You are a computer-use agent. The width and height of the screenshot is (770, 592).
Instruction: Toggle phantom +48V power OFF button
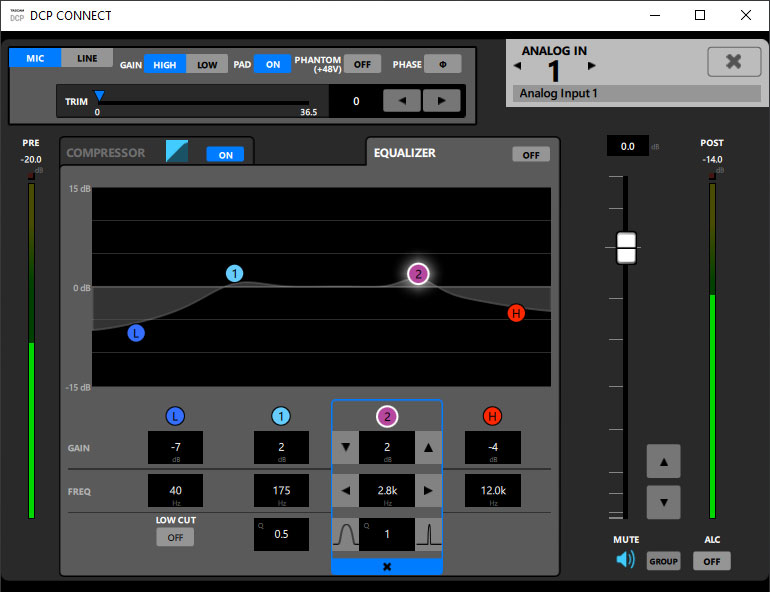point(362,64)
